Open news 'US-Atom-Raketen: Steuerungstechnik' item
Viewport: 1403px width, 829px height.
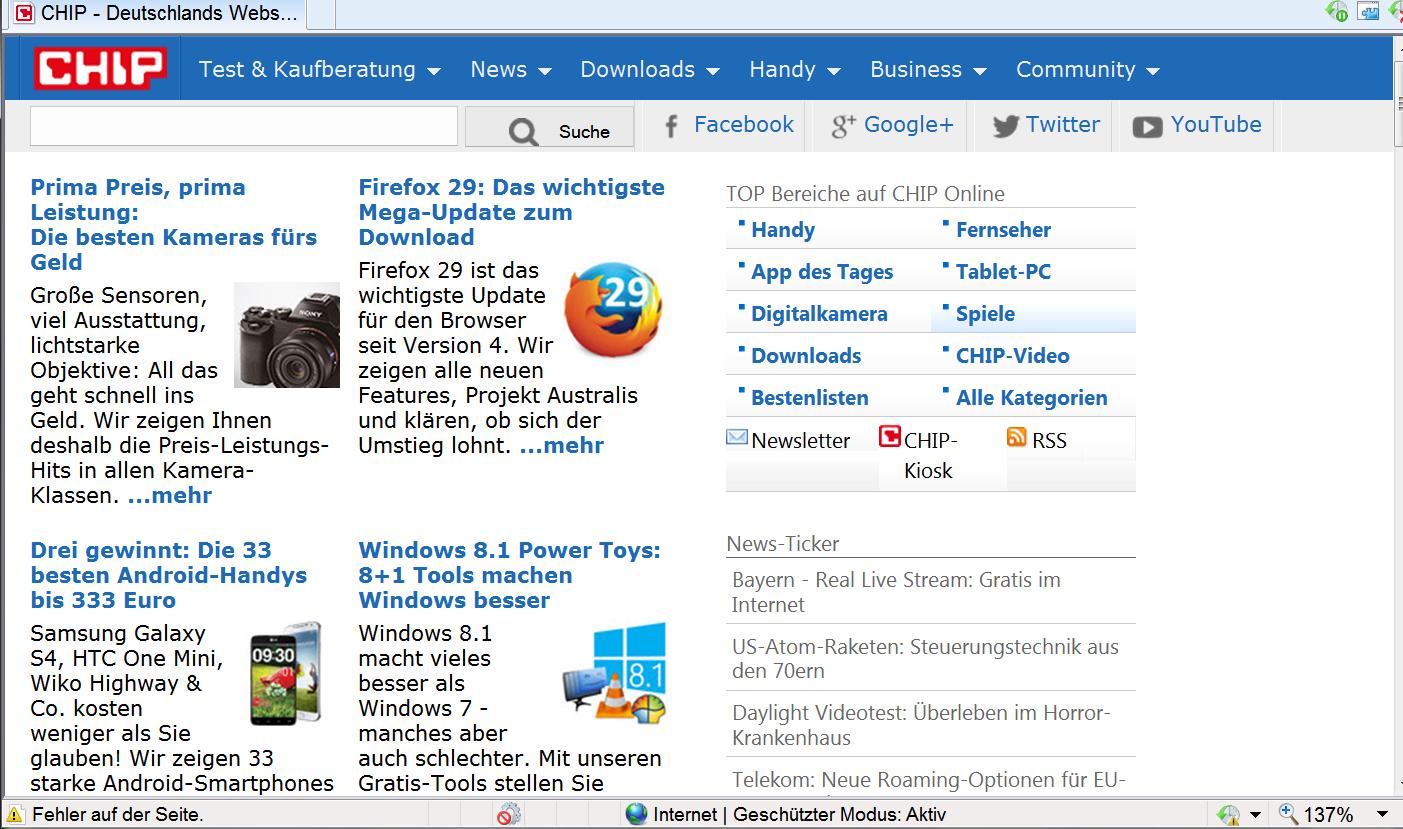click(925, 658)
